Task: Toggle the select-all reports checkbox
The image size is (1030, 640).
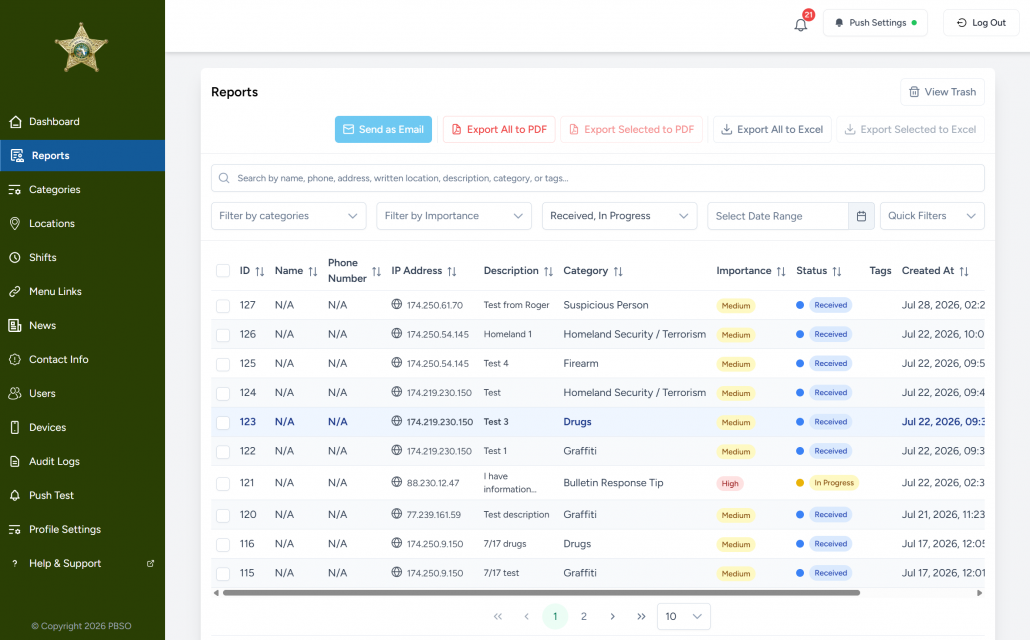Action: pos(223,271)
